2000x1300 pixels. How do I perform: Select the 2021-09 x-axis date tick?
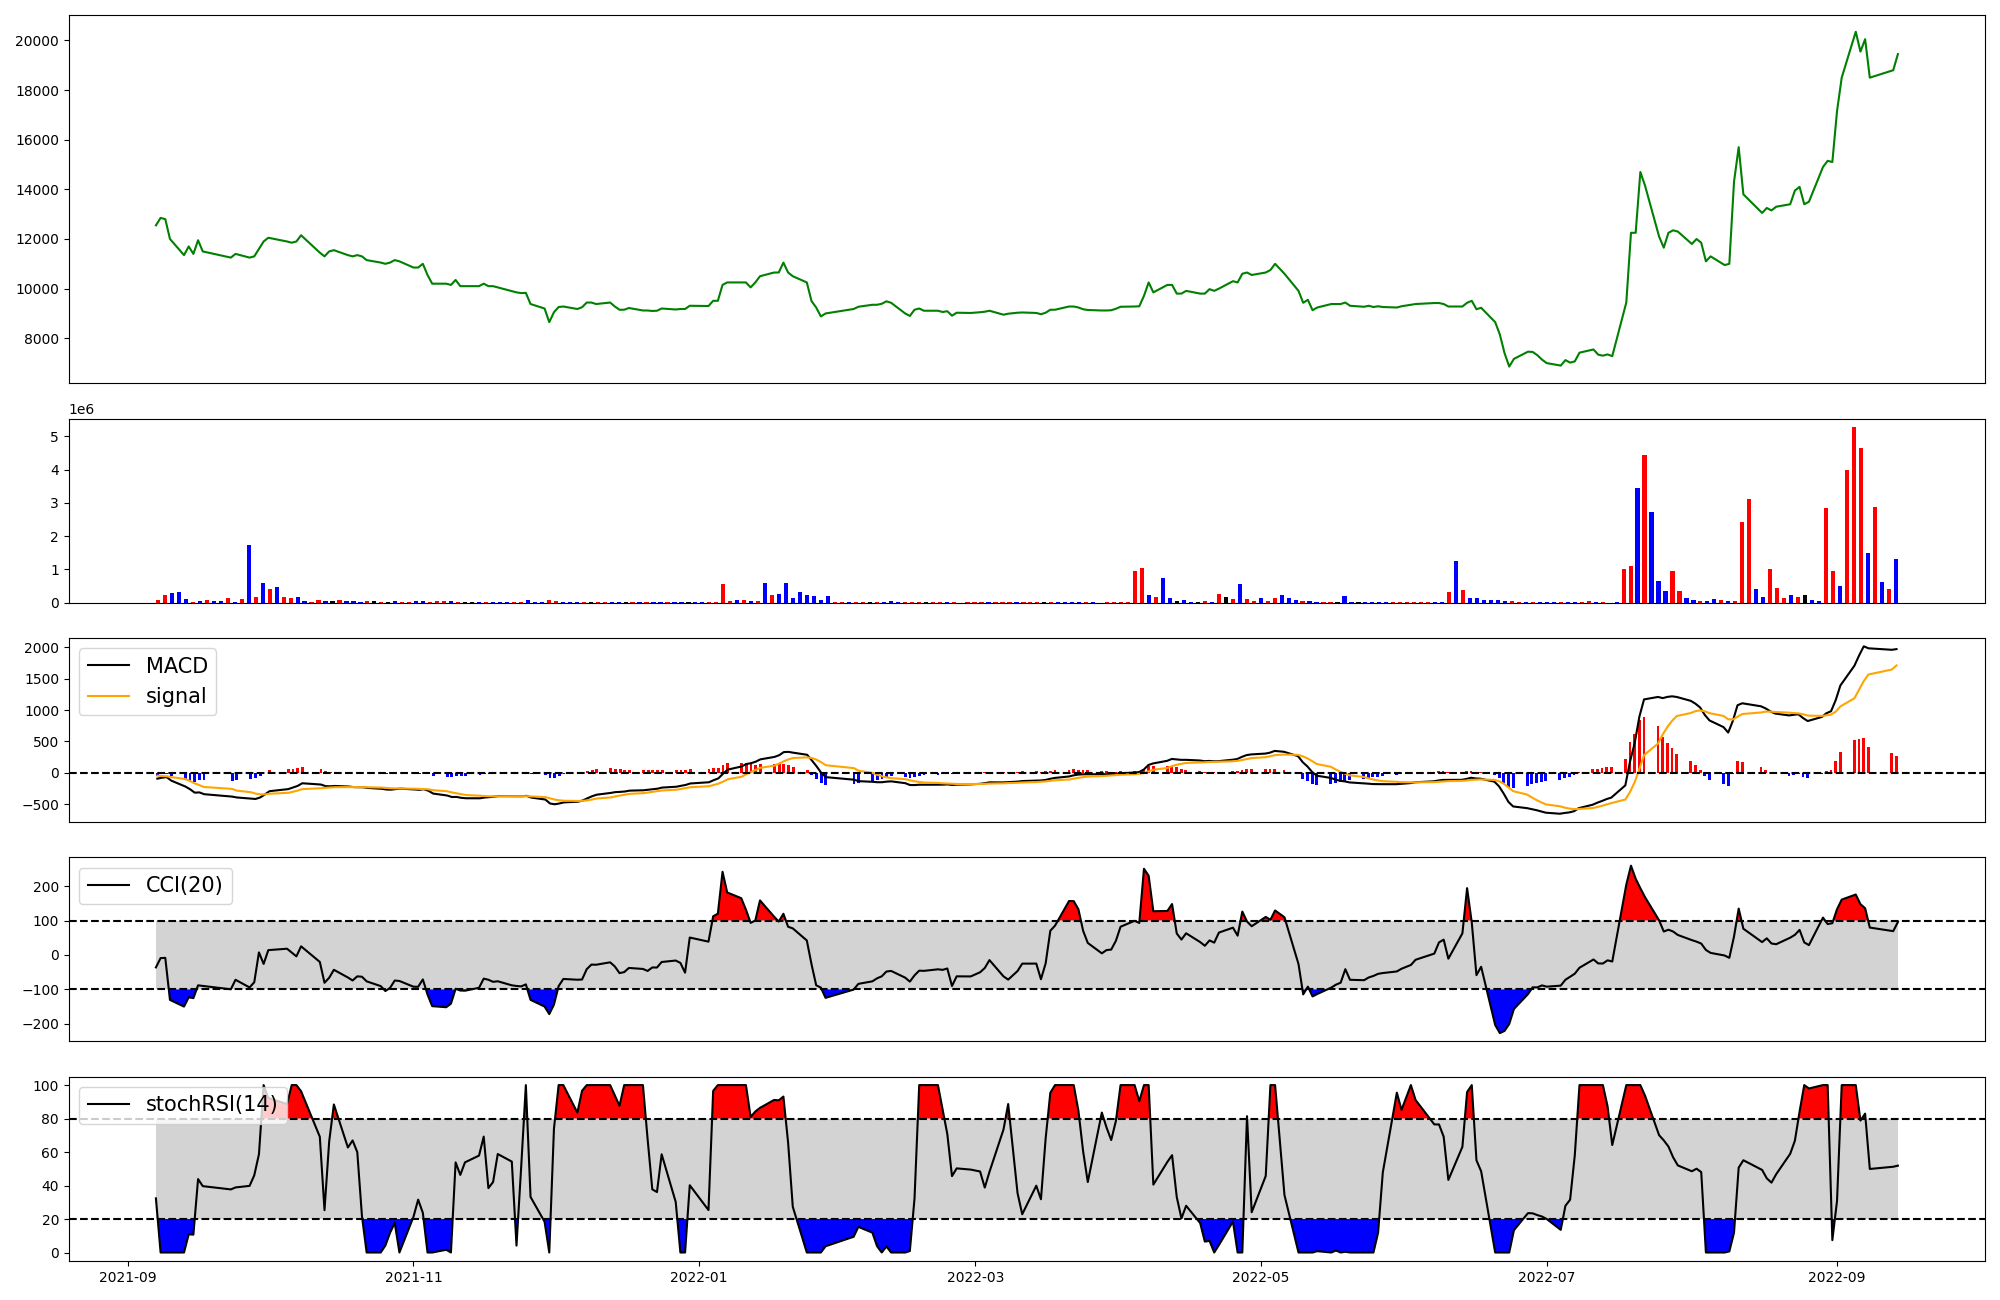126,1277
